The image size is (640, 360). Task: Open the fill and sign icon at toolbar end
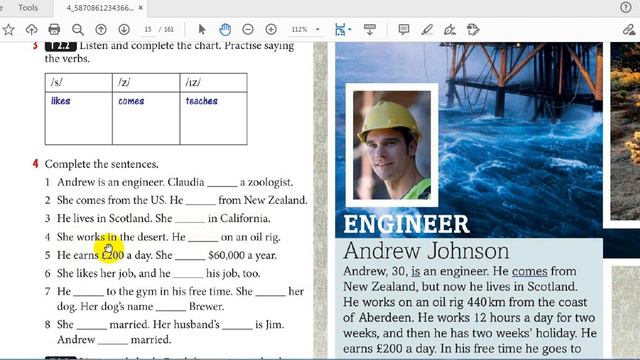click(629, 29)
